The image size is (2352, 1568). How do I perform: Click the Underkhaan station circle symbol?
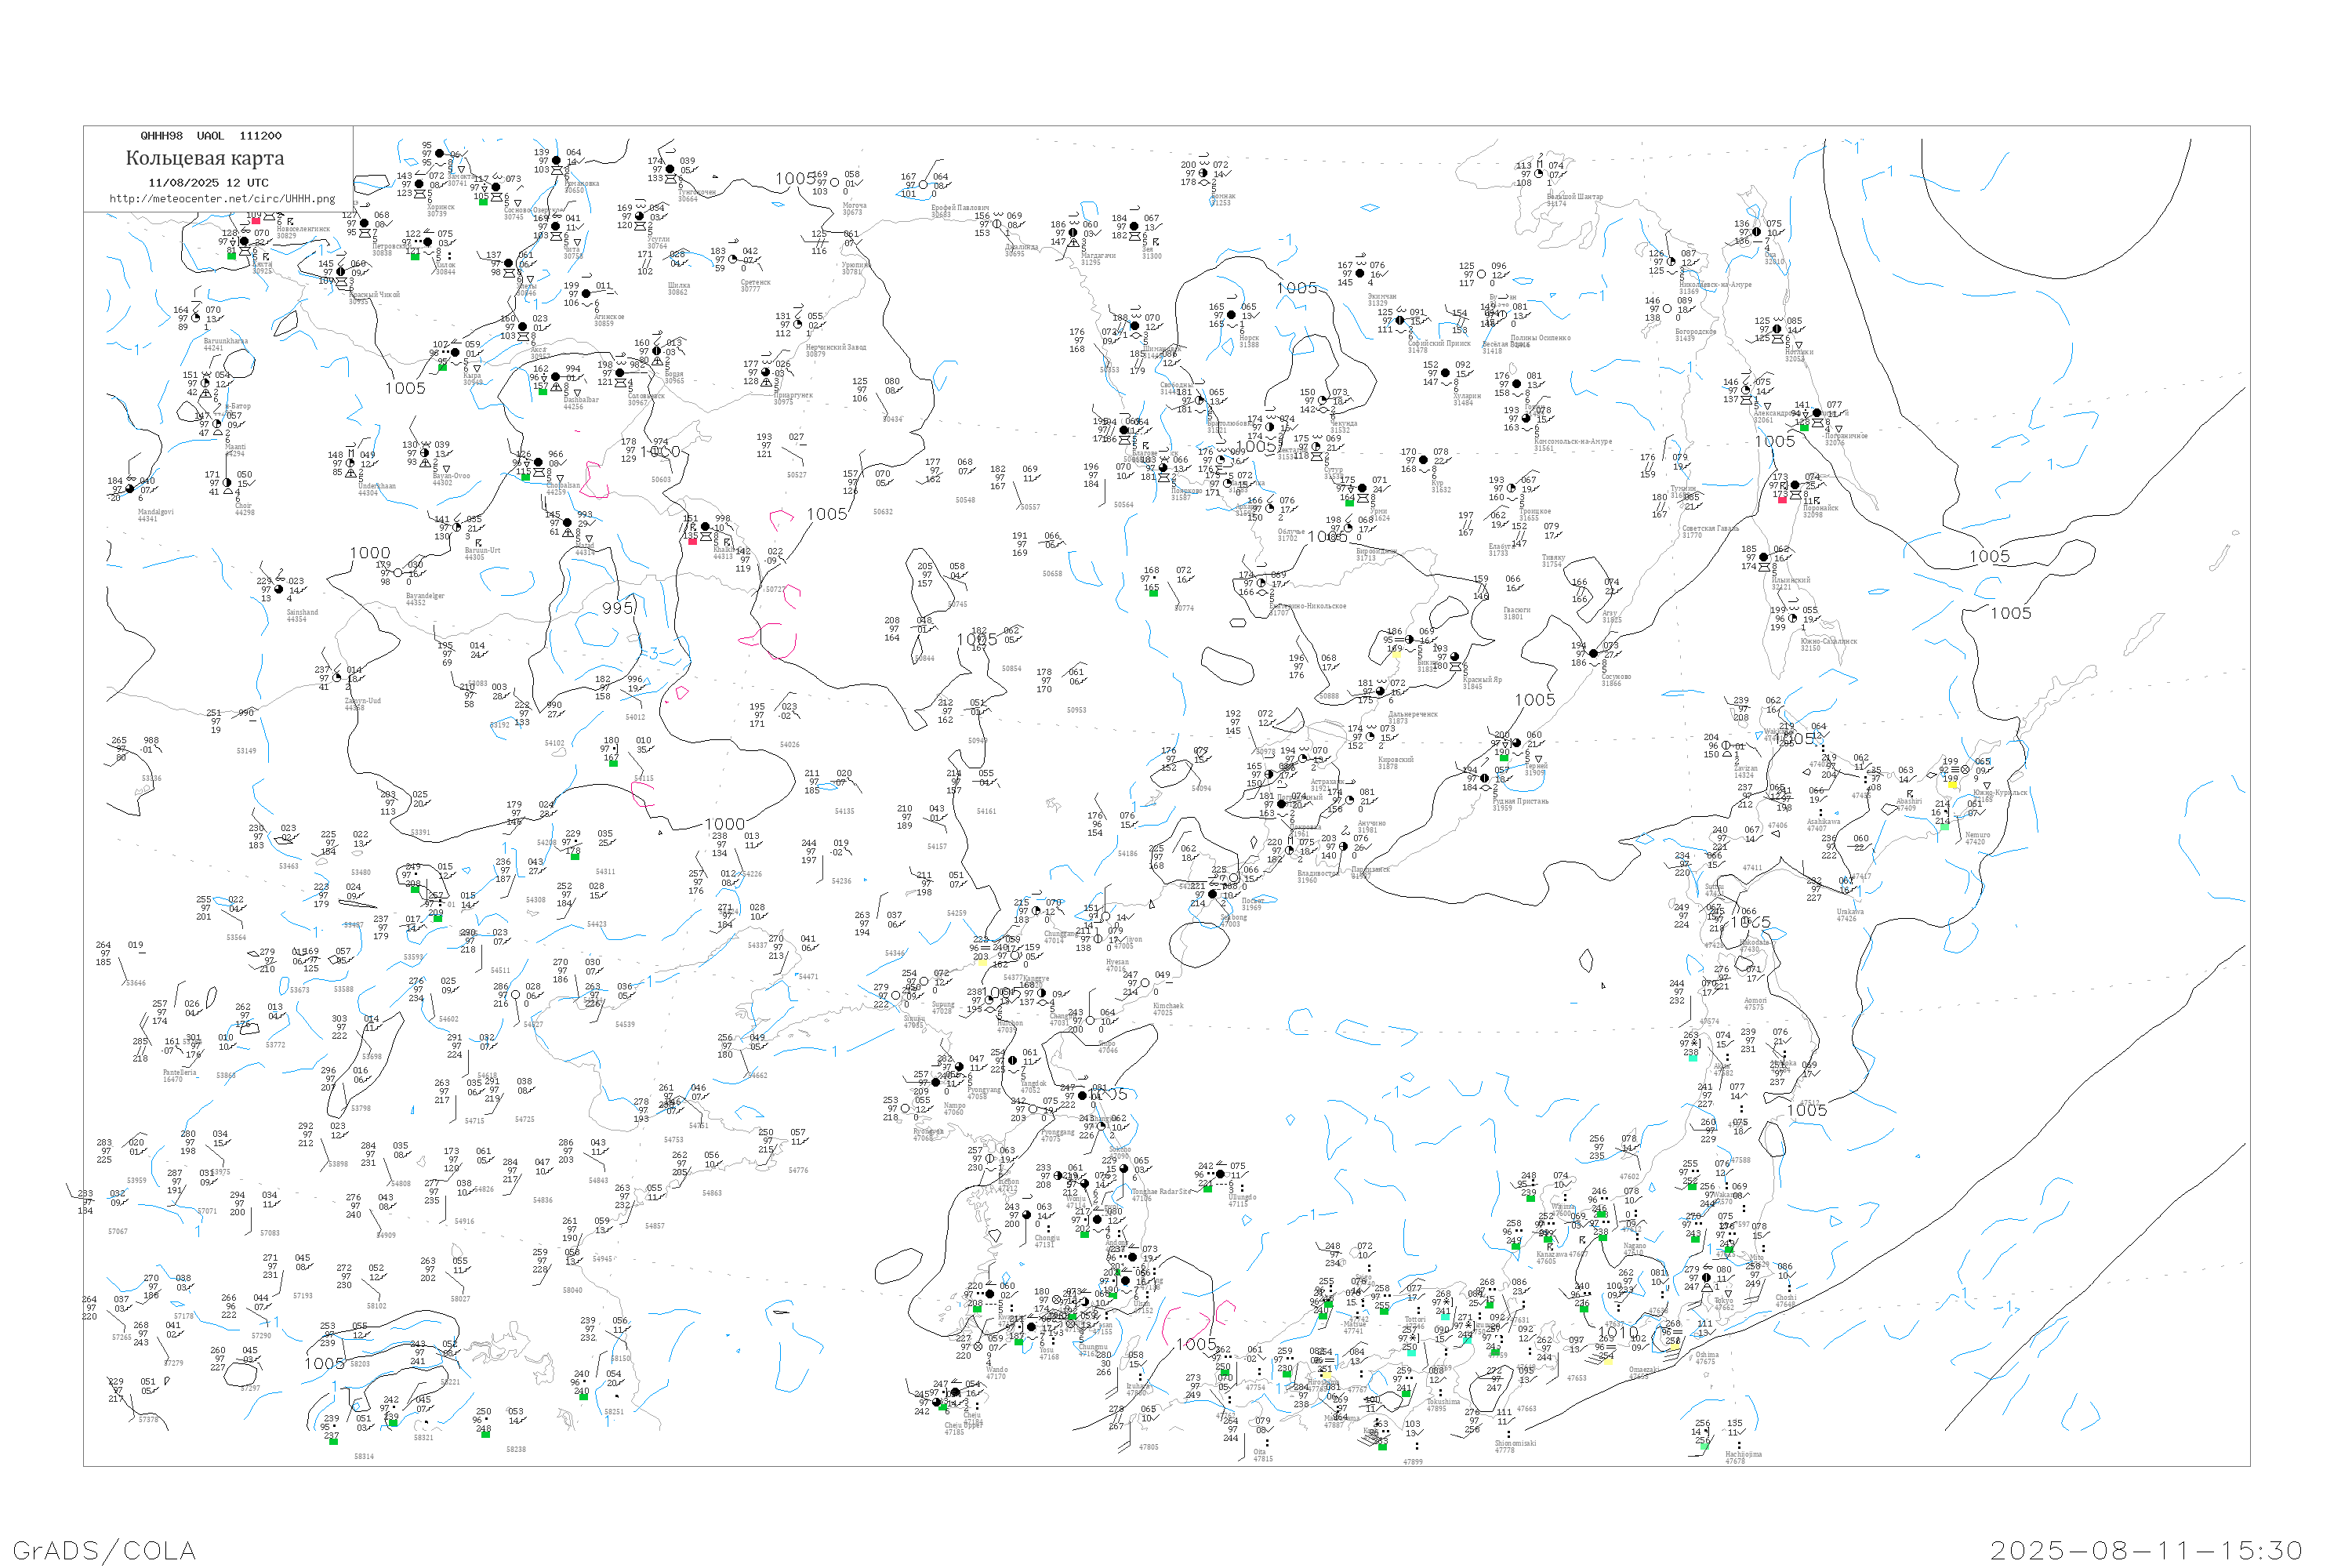(351, 463)
